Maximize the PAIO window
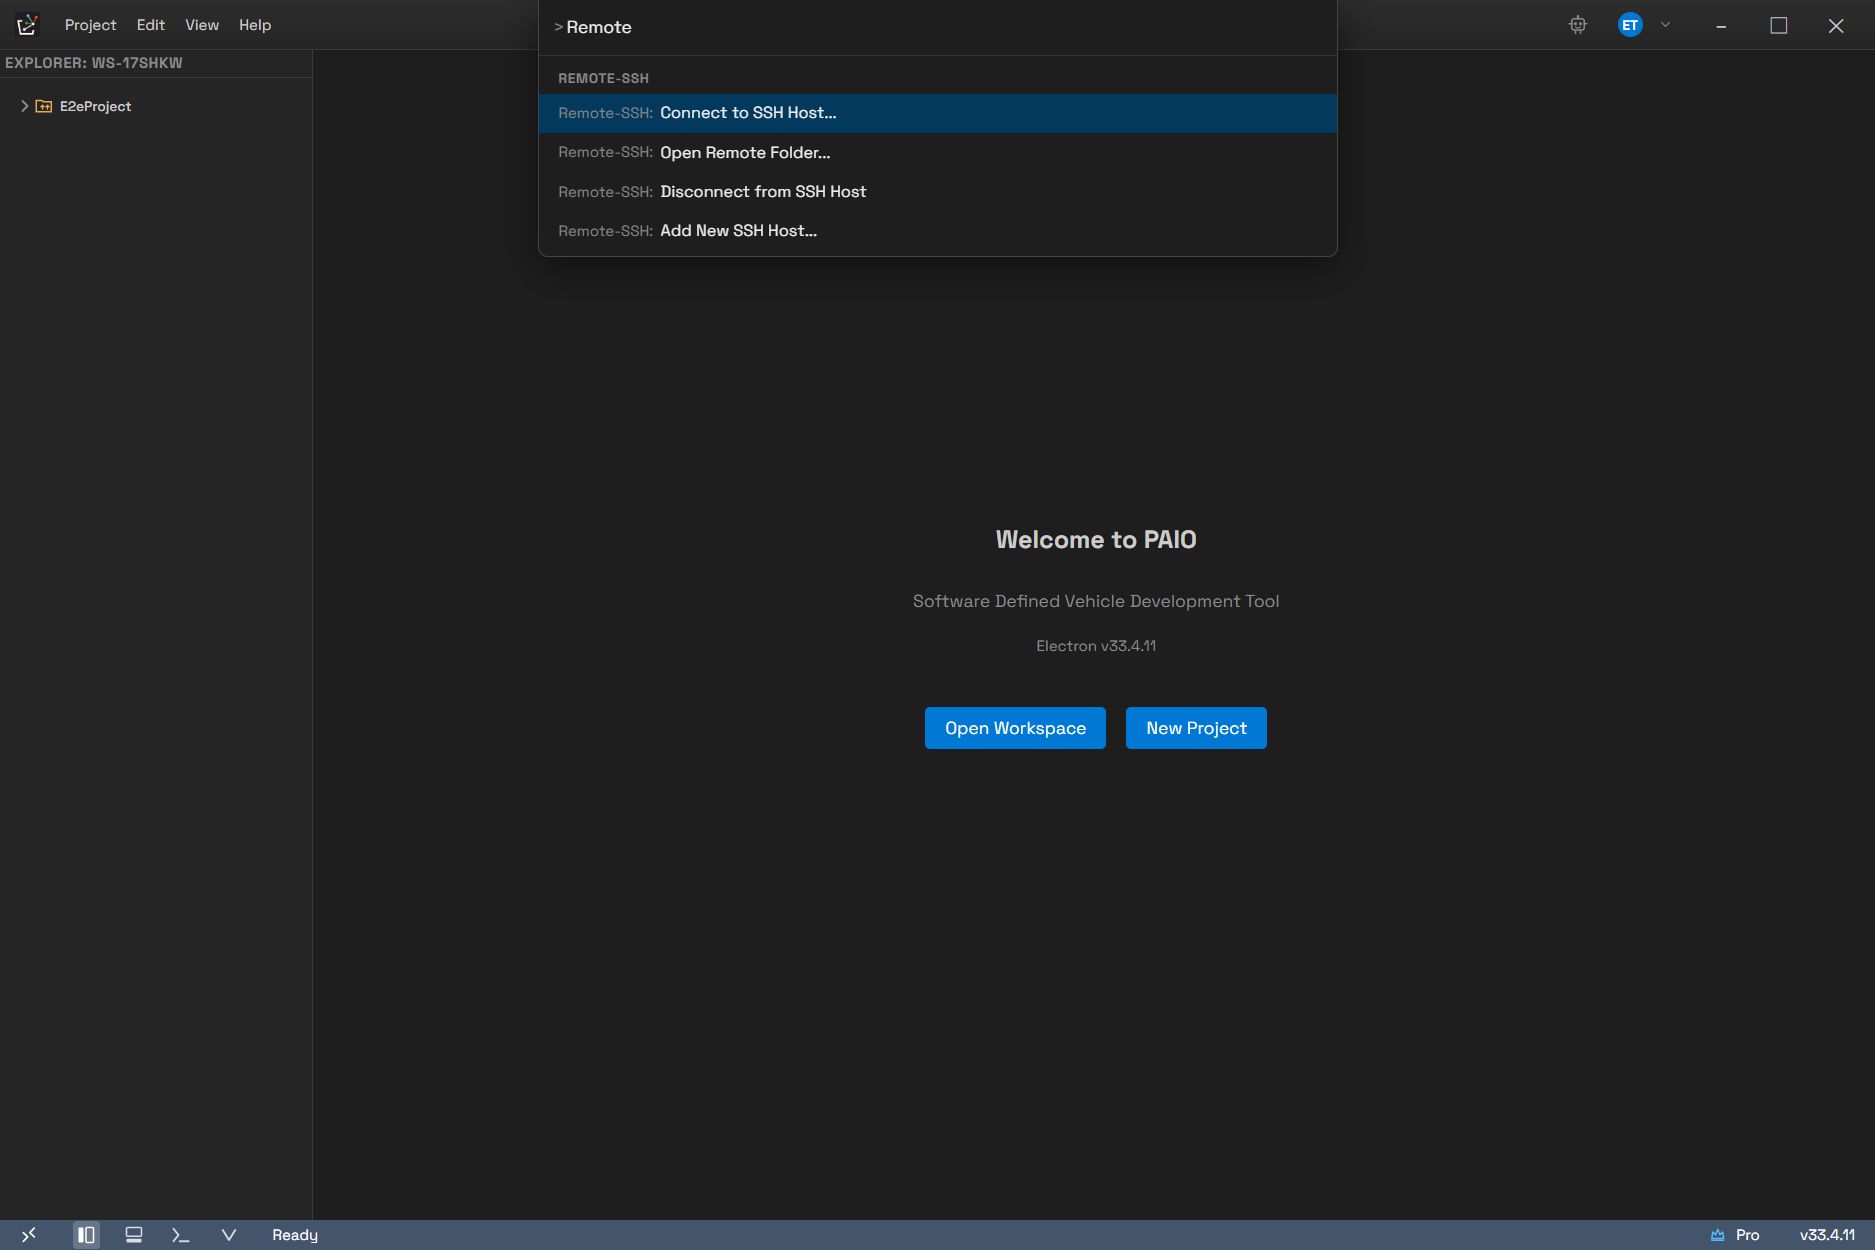This screenshot has width=1875, height=1250. point(1779,26)
